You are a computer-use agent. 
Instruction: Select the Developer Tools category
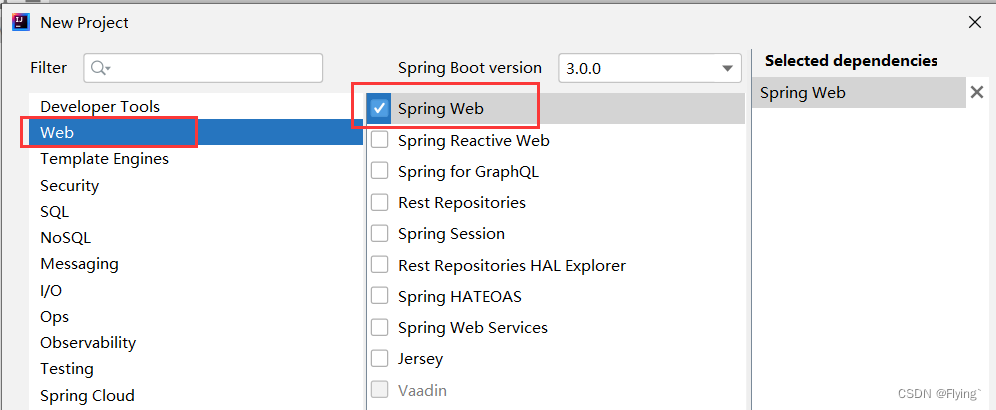[197, 106]
